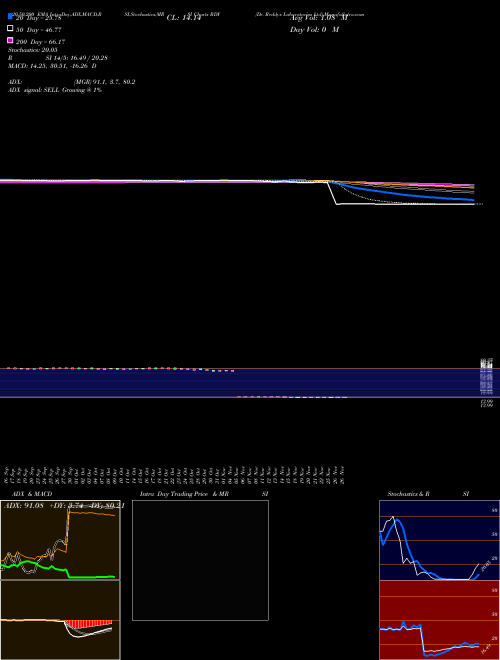Screen dimensions: 500x660
Task: Open the red-background RSI chart panel
Action: coord(439,620)
